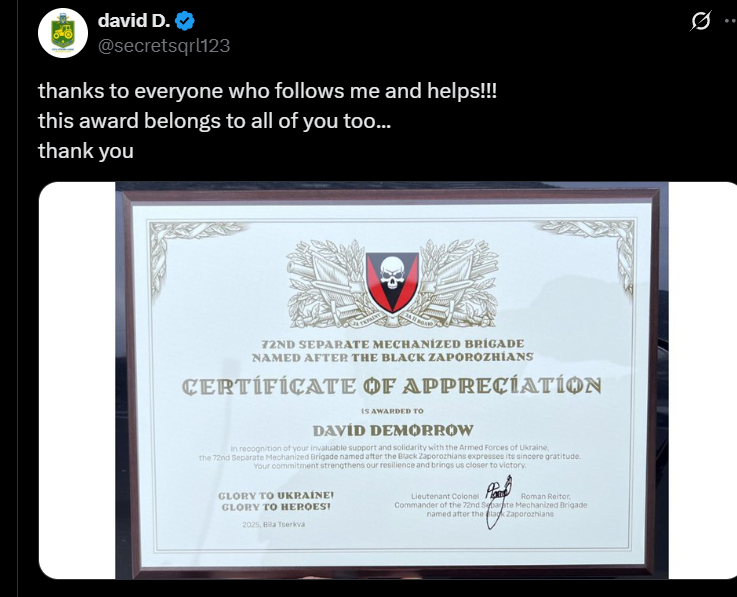Click 'this award belongs to all' text line
This screenshot has width=737, height=597.
pyautogui.click(x=214, y=121)
